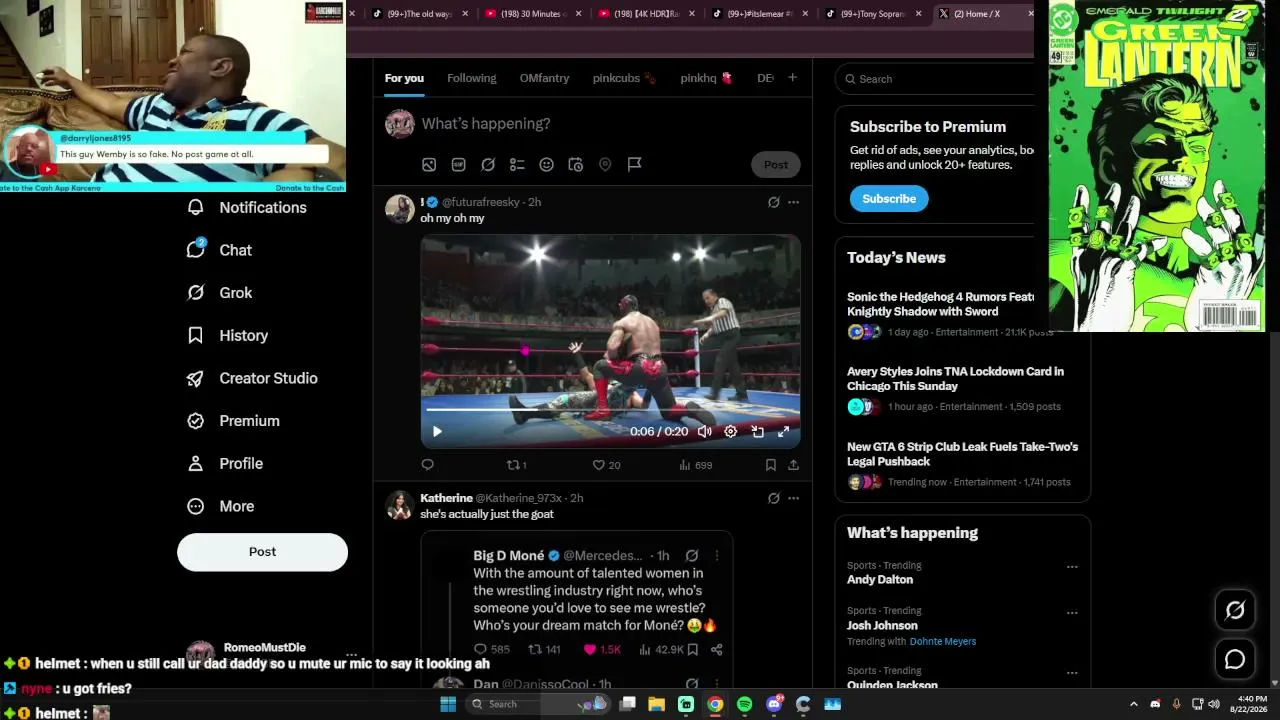Open more options on Katherine's post

tap(793, 498)
